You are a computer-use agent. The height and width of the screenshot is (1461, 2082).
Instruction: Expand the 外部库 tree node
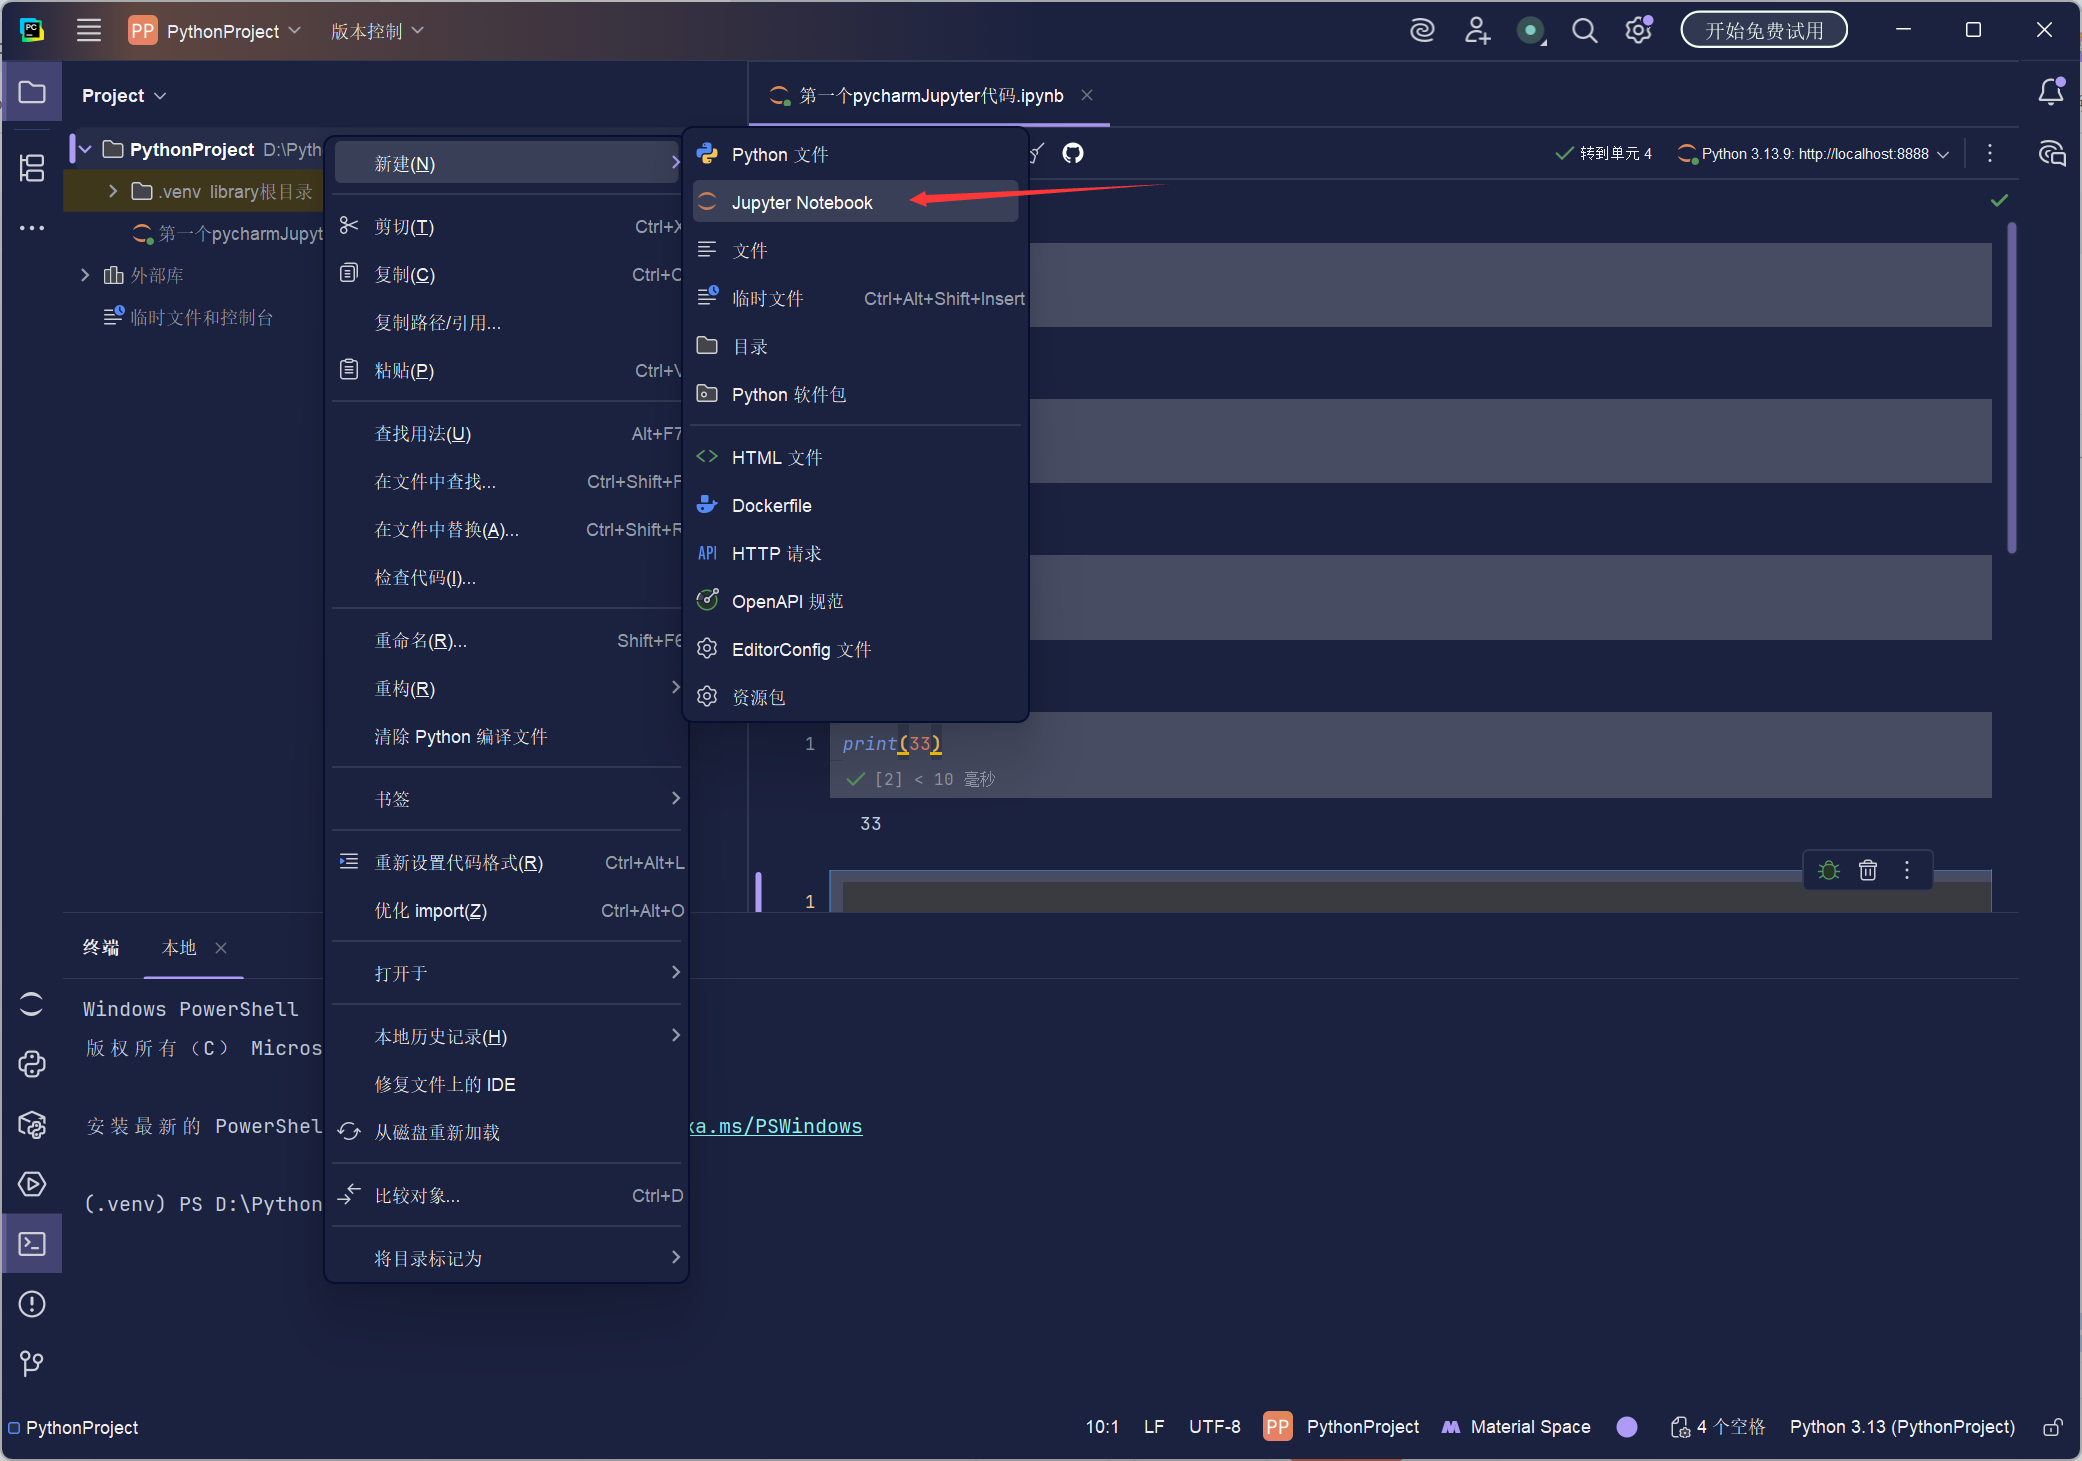click(x=85, y=275)
